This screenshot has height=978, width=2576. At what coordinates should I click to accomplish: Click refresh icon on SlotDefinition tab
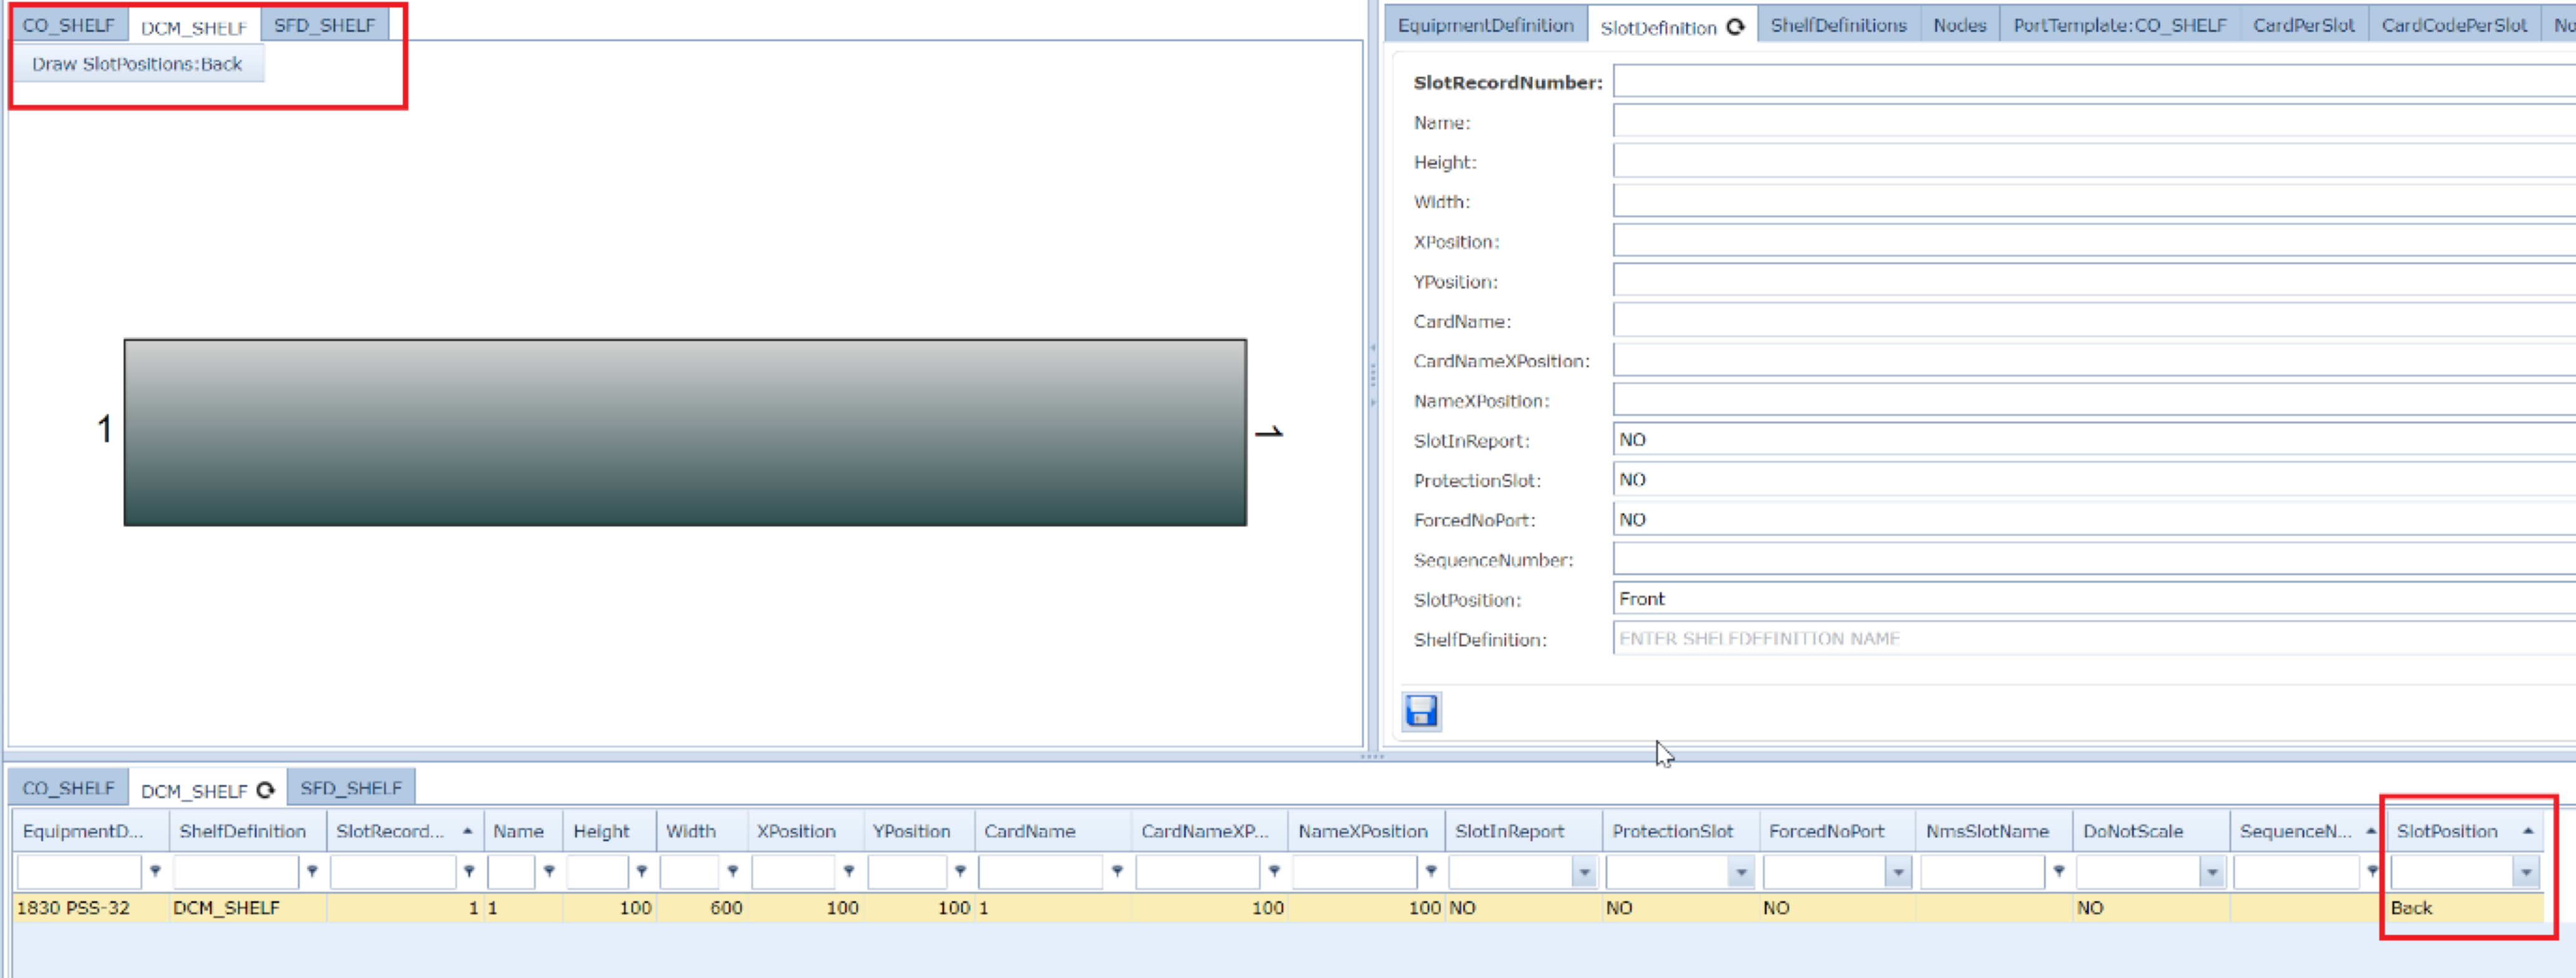click(x=1736, y=27)
